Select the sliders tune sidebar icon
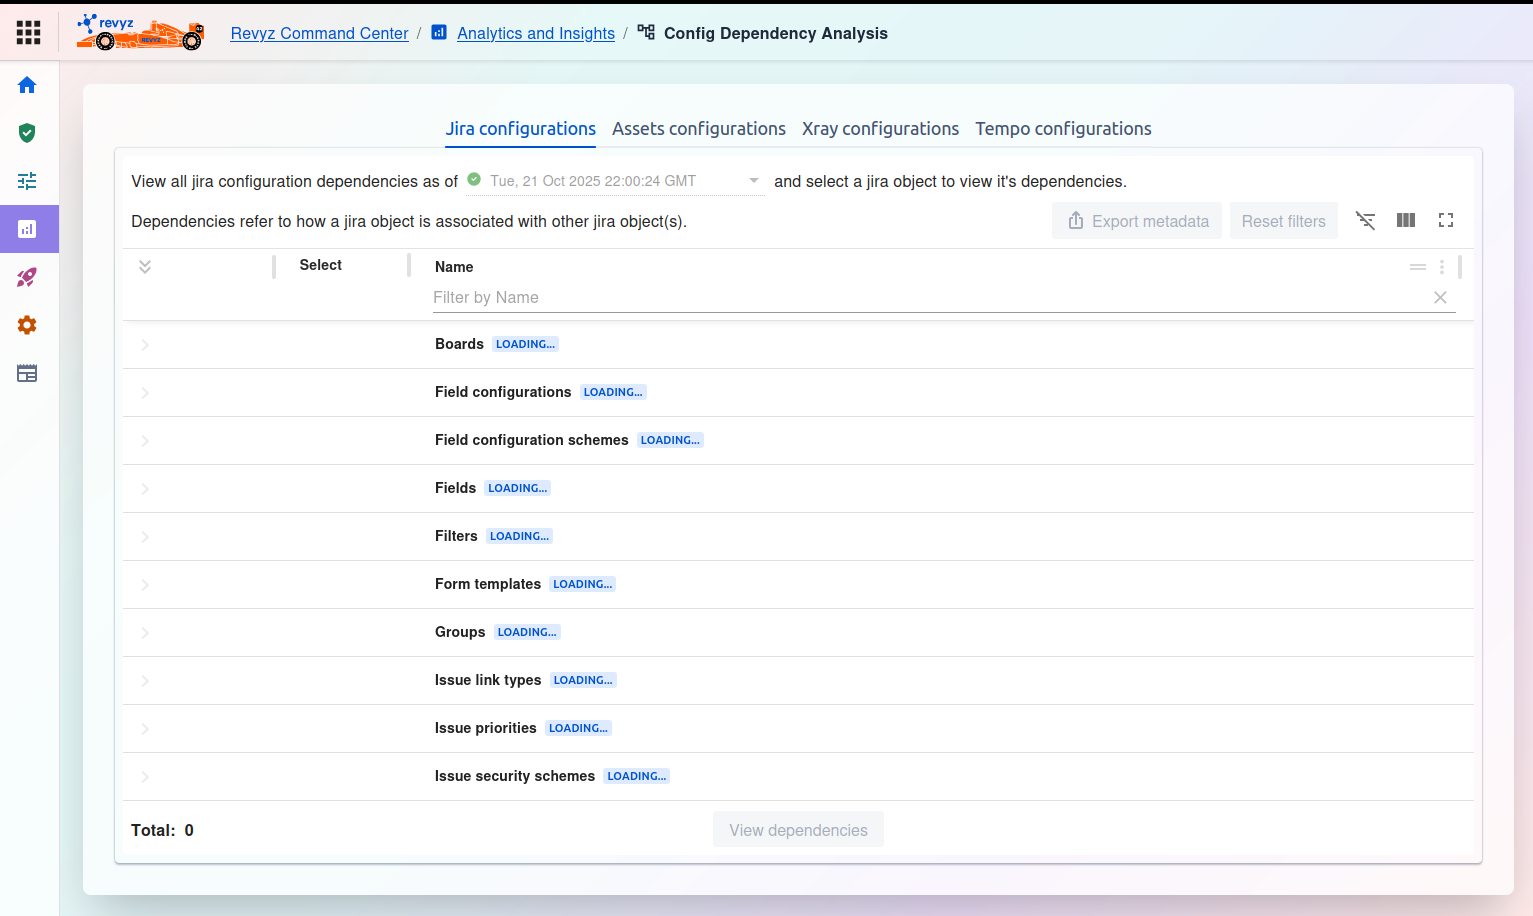The image size is (1533, 916). [27, 181]
